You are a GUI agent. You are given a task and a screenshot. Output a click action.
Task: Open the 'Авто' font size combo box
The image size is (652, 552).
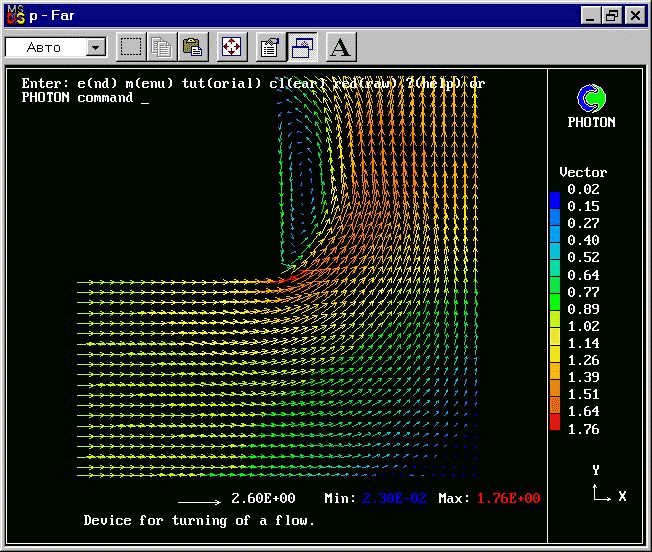coord(56,47)
